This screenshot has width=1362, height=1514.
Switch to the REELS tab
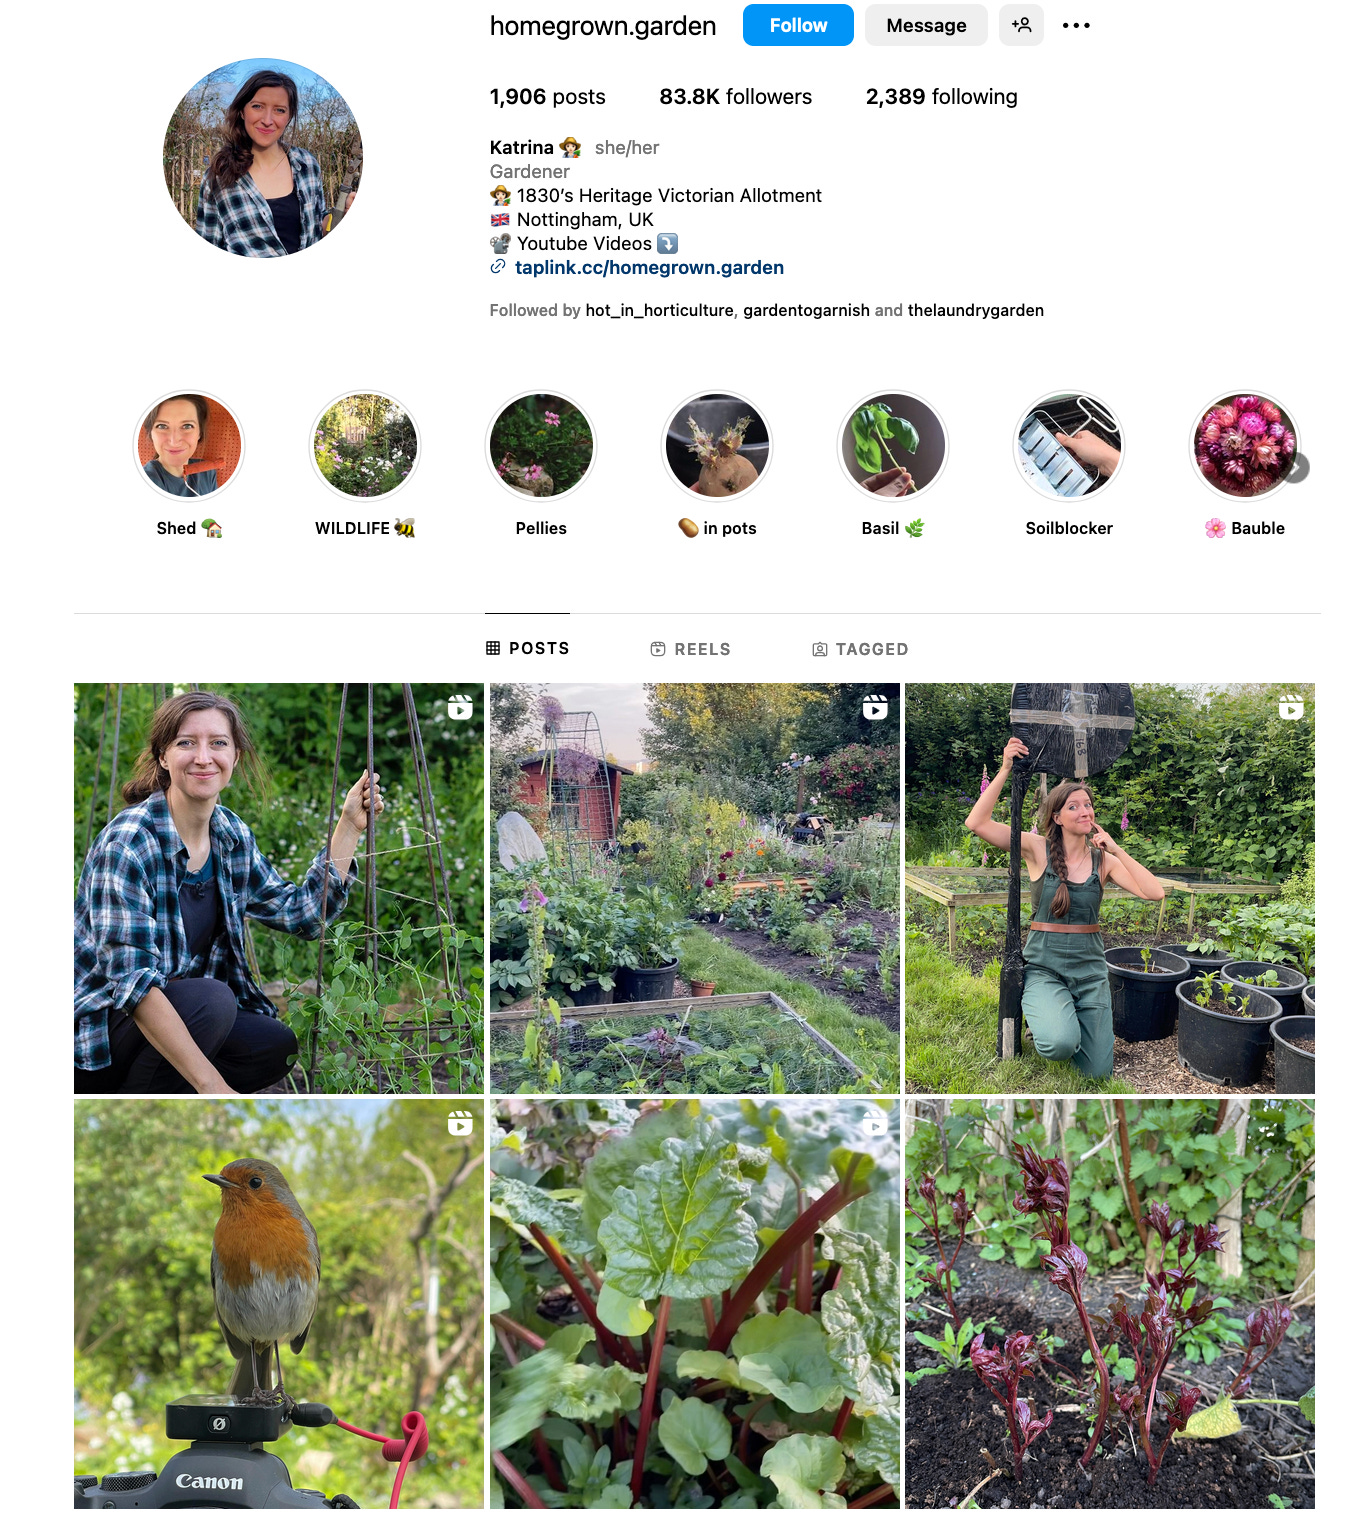click(x=691, y=649)
